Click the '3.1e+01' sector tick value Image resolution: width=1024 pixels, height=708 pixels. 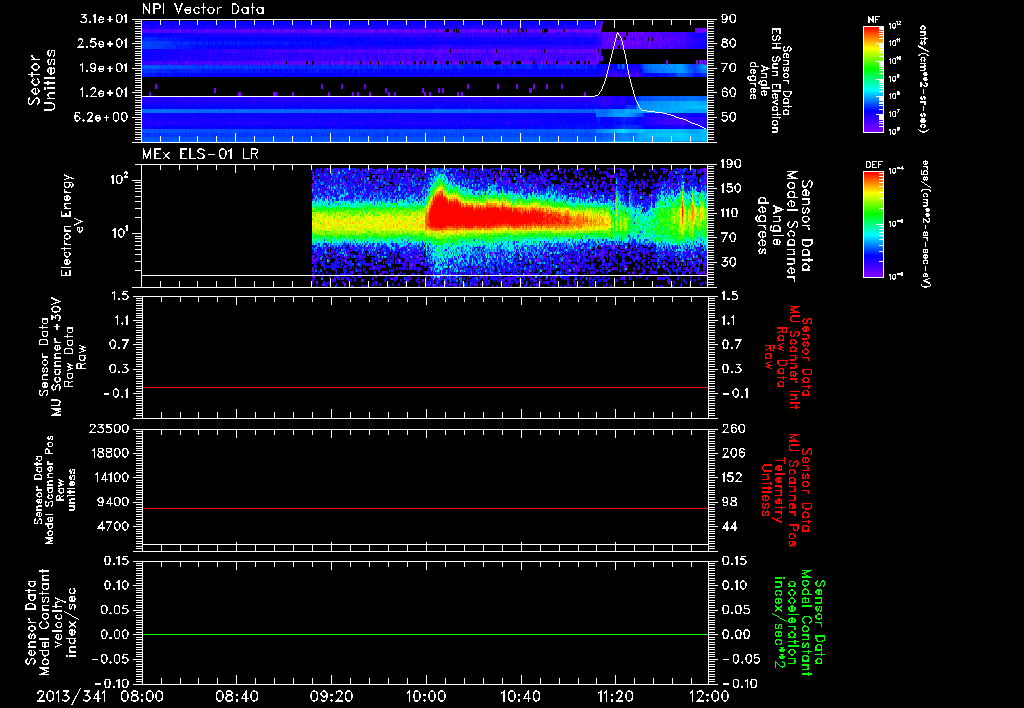tap(104, 19)
